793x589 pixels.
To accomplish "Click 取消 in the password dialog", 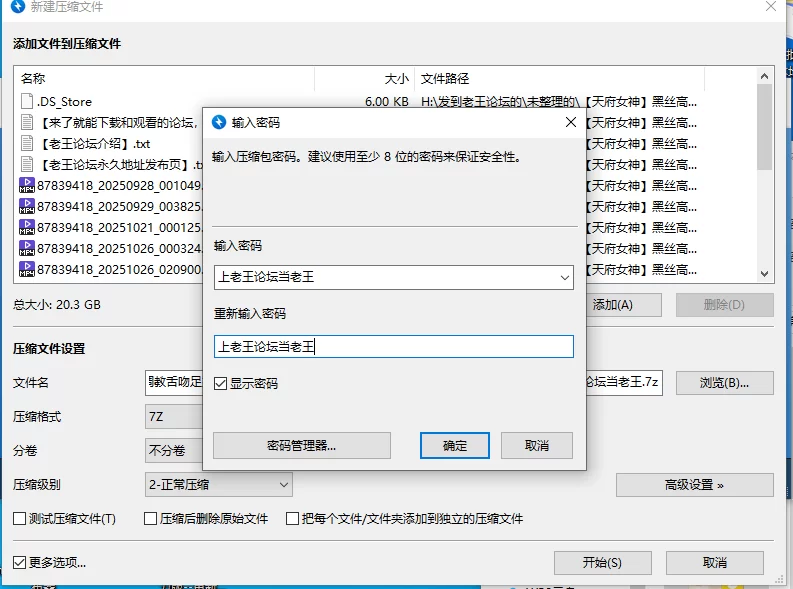I will click(x=537, y=445).
